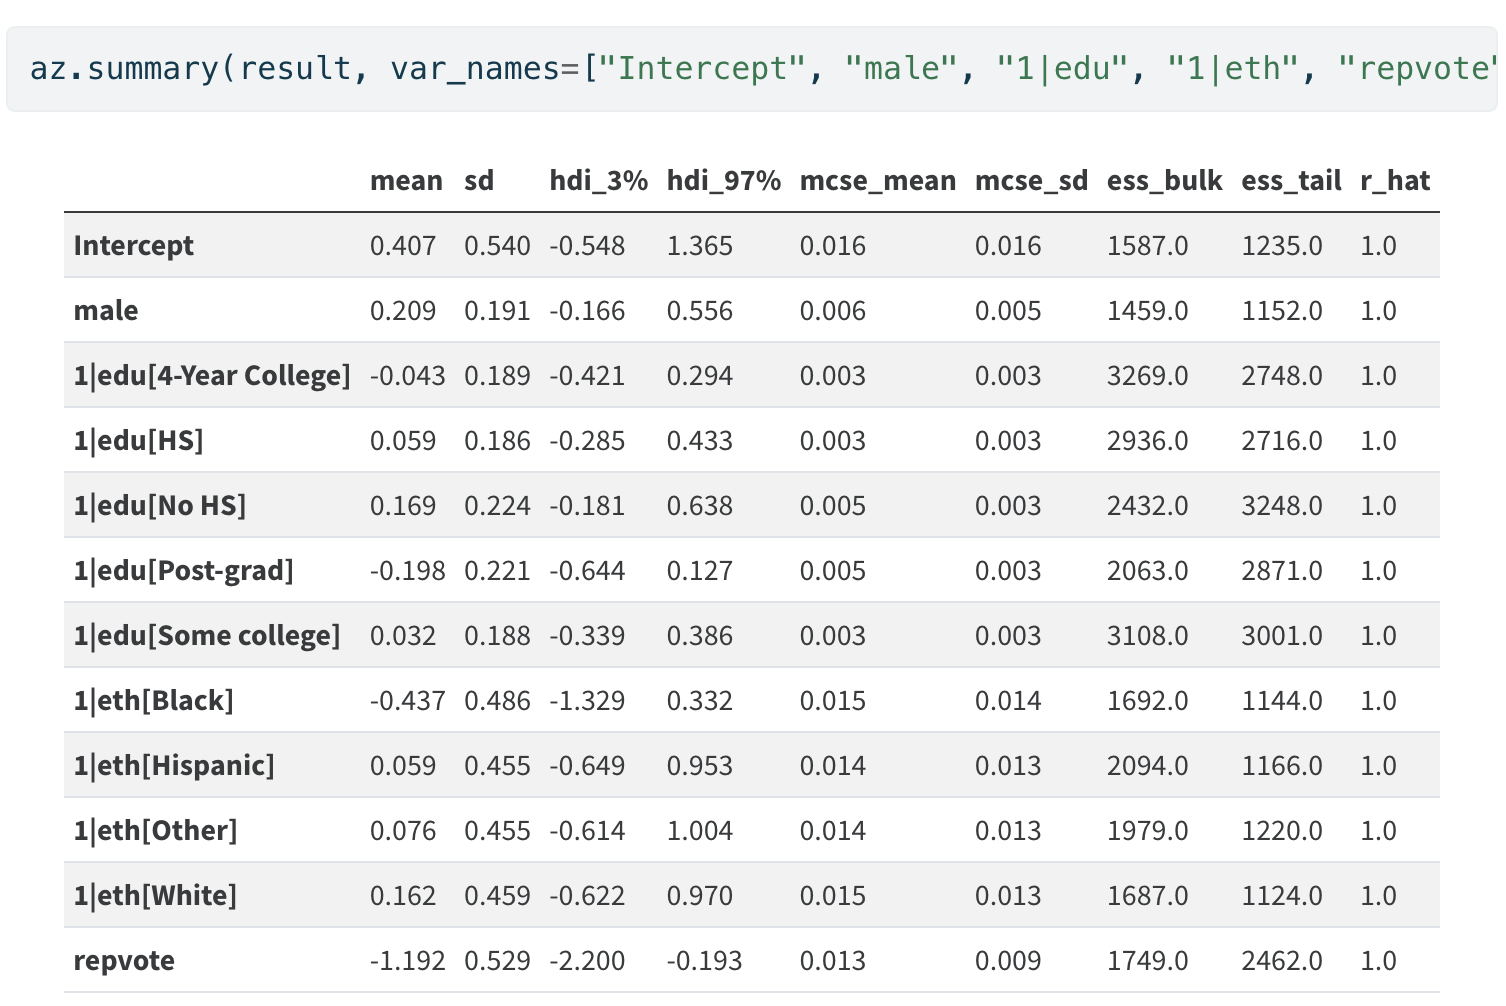Select the "ess_tail" column header
The image size is (1506, 1006).
1291,181
